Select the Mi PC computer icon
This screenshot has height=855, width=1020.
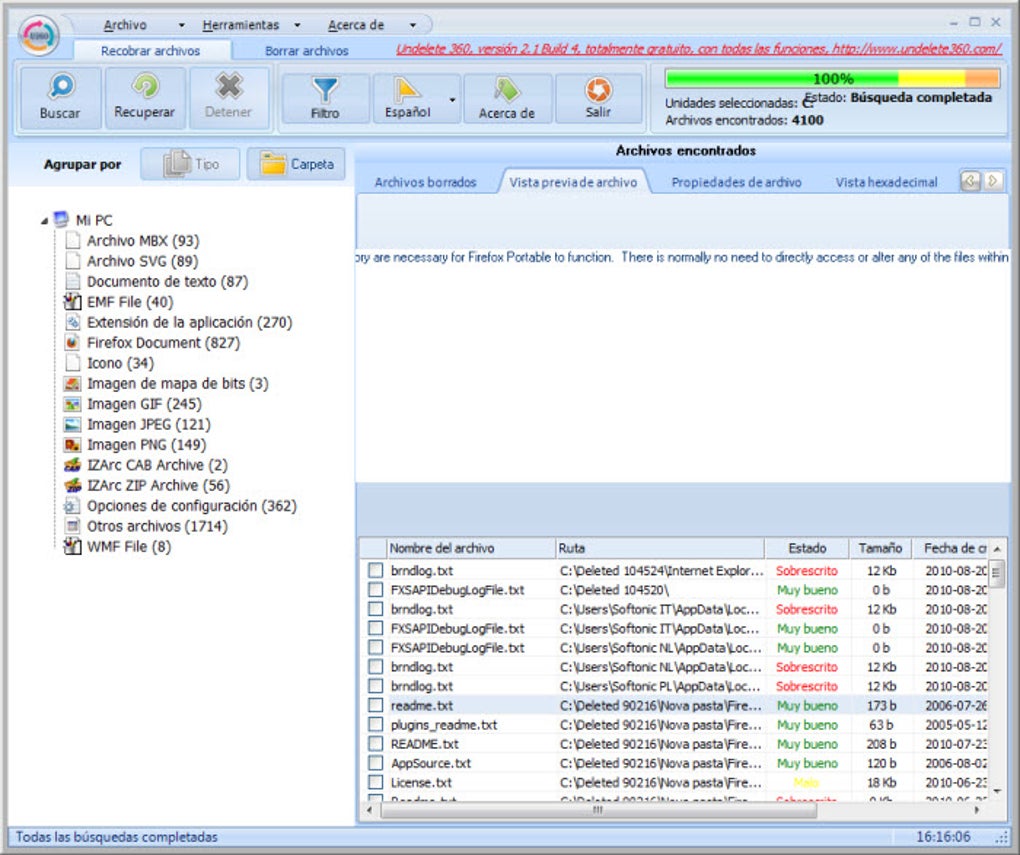(62, 219)
